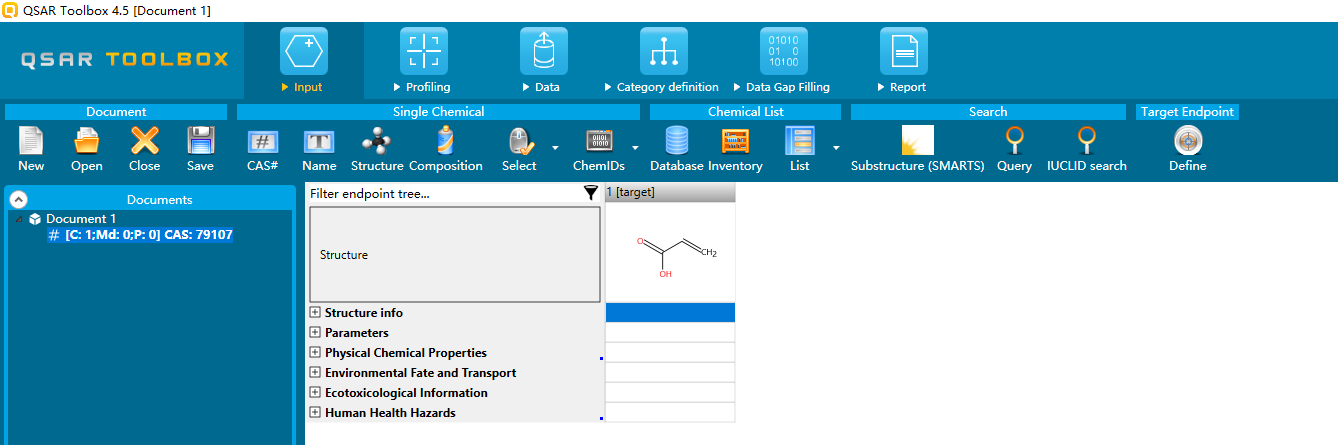Viewport: 1338px width, 445px height.
Task: Launch Substructure (SMARTS) search
Action: click(917, 142)
